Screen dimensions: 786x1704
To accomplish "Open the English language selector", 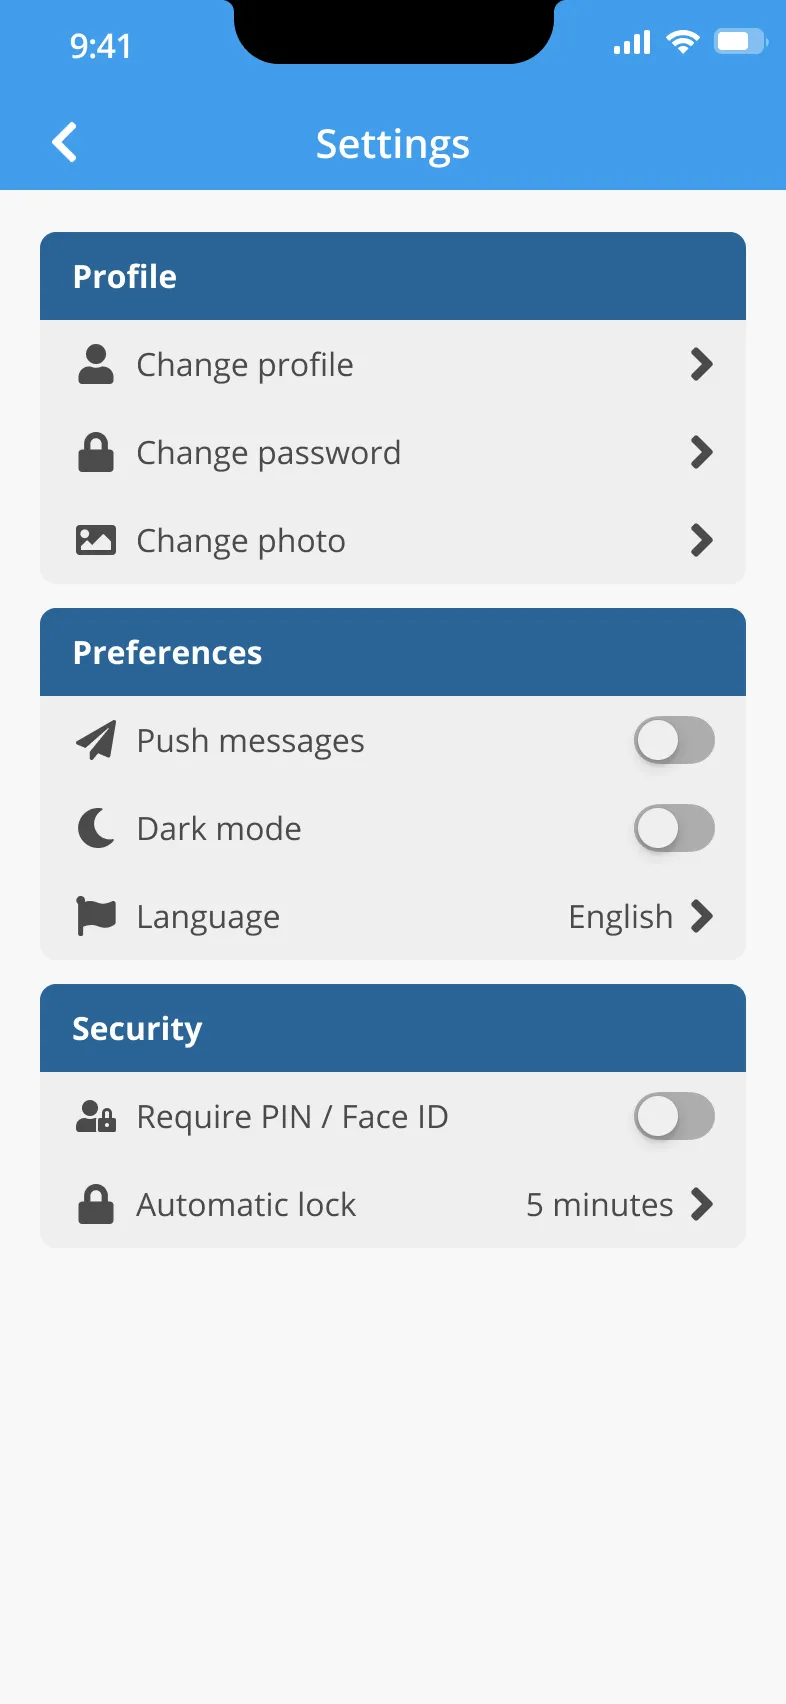I will click(641, 916).
